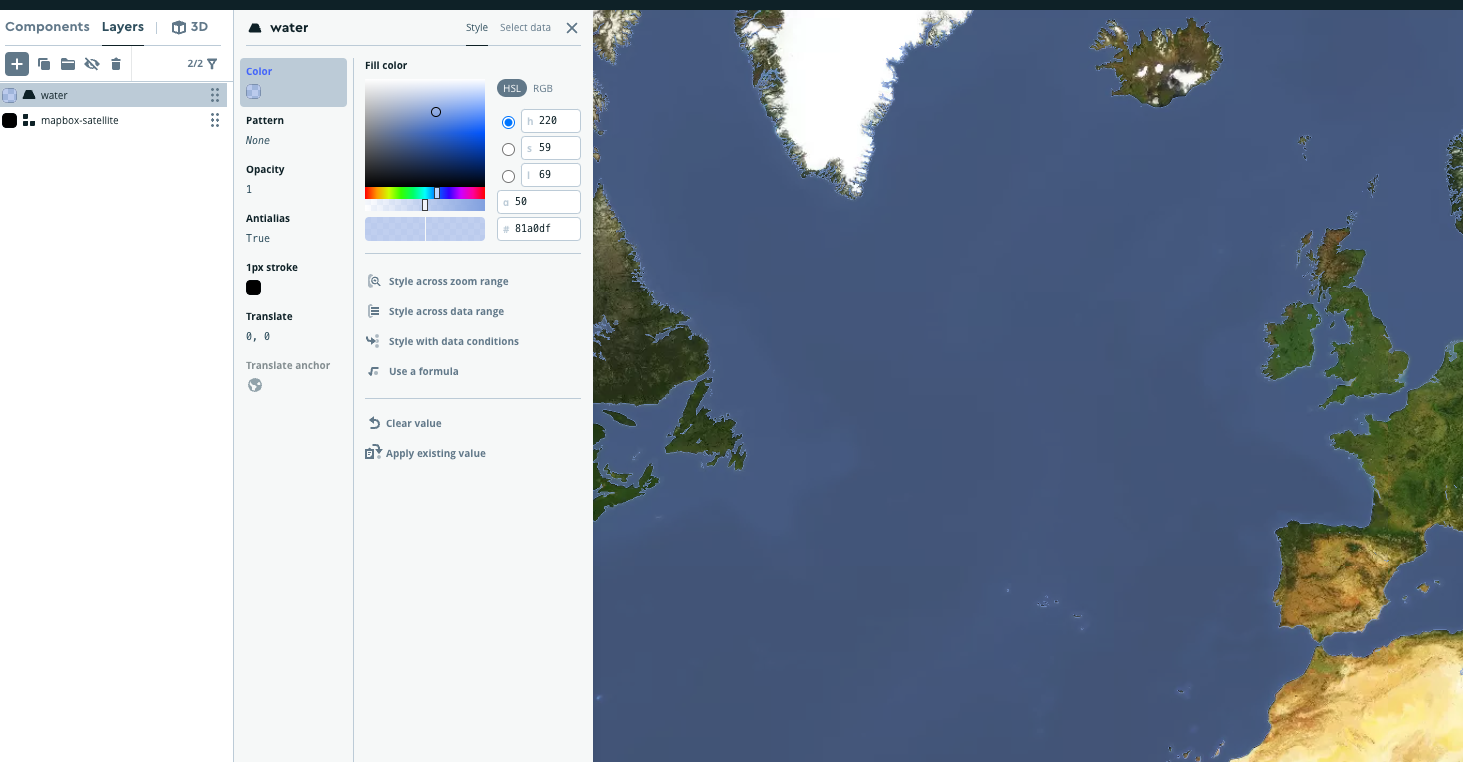The width and height of the screenshot is (1463, 762).
Task: Select the hue radio button labeled h
Action: tap(508, 121)
